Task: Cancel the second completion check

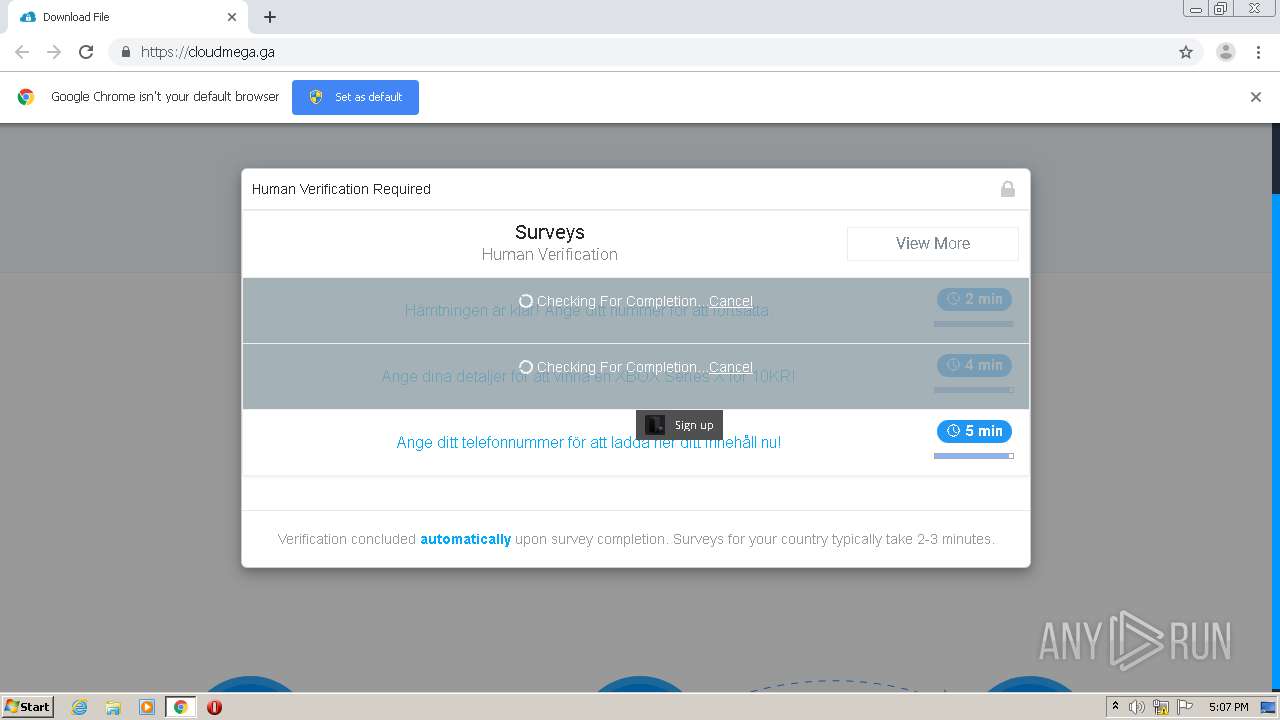Action: (731, 367)
